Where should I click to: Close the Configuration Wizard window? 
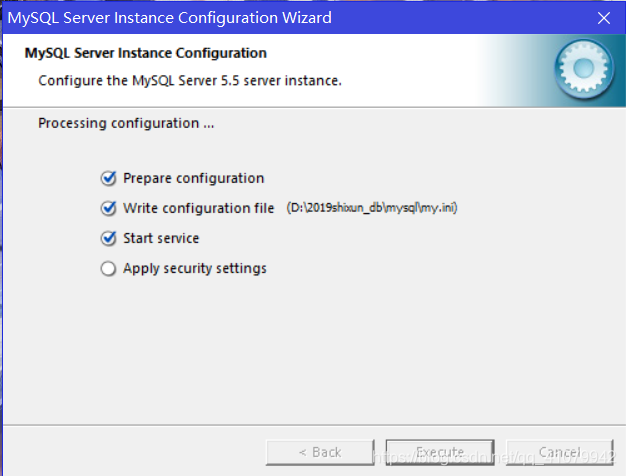click(604, 18)
